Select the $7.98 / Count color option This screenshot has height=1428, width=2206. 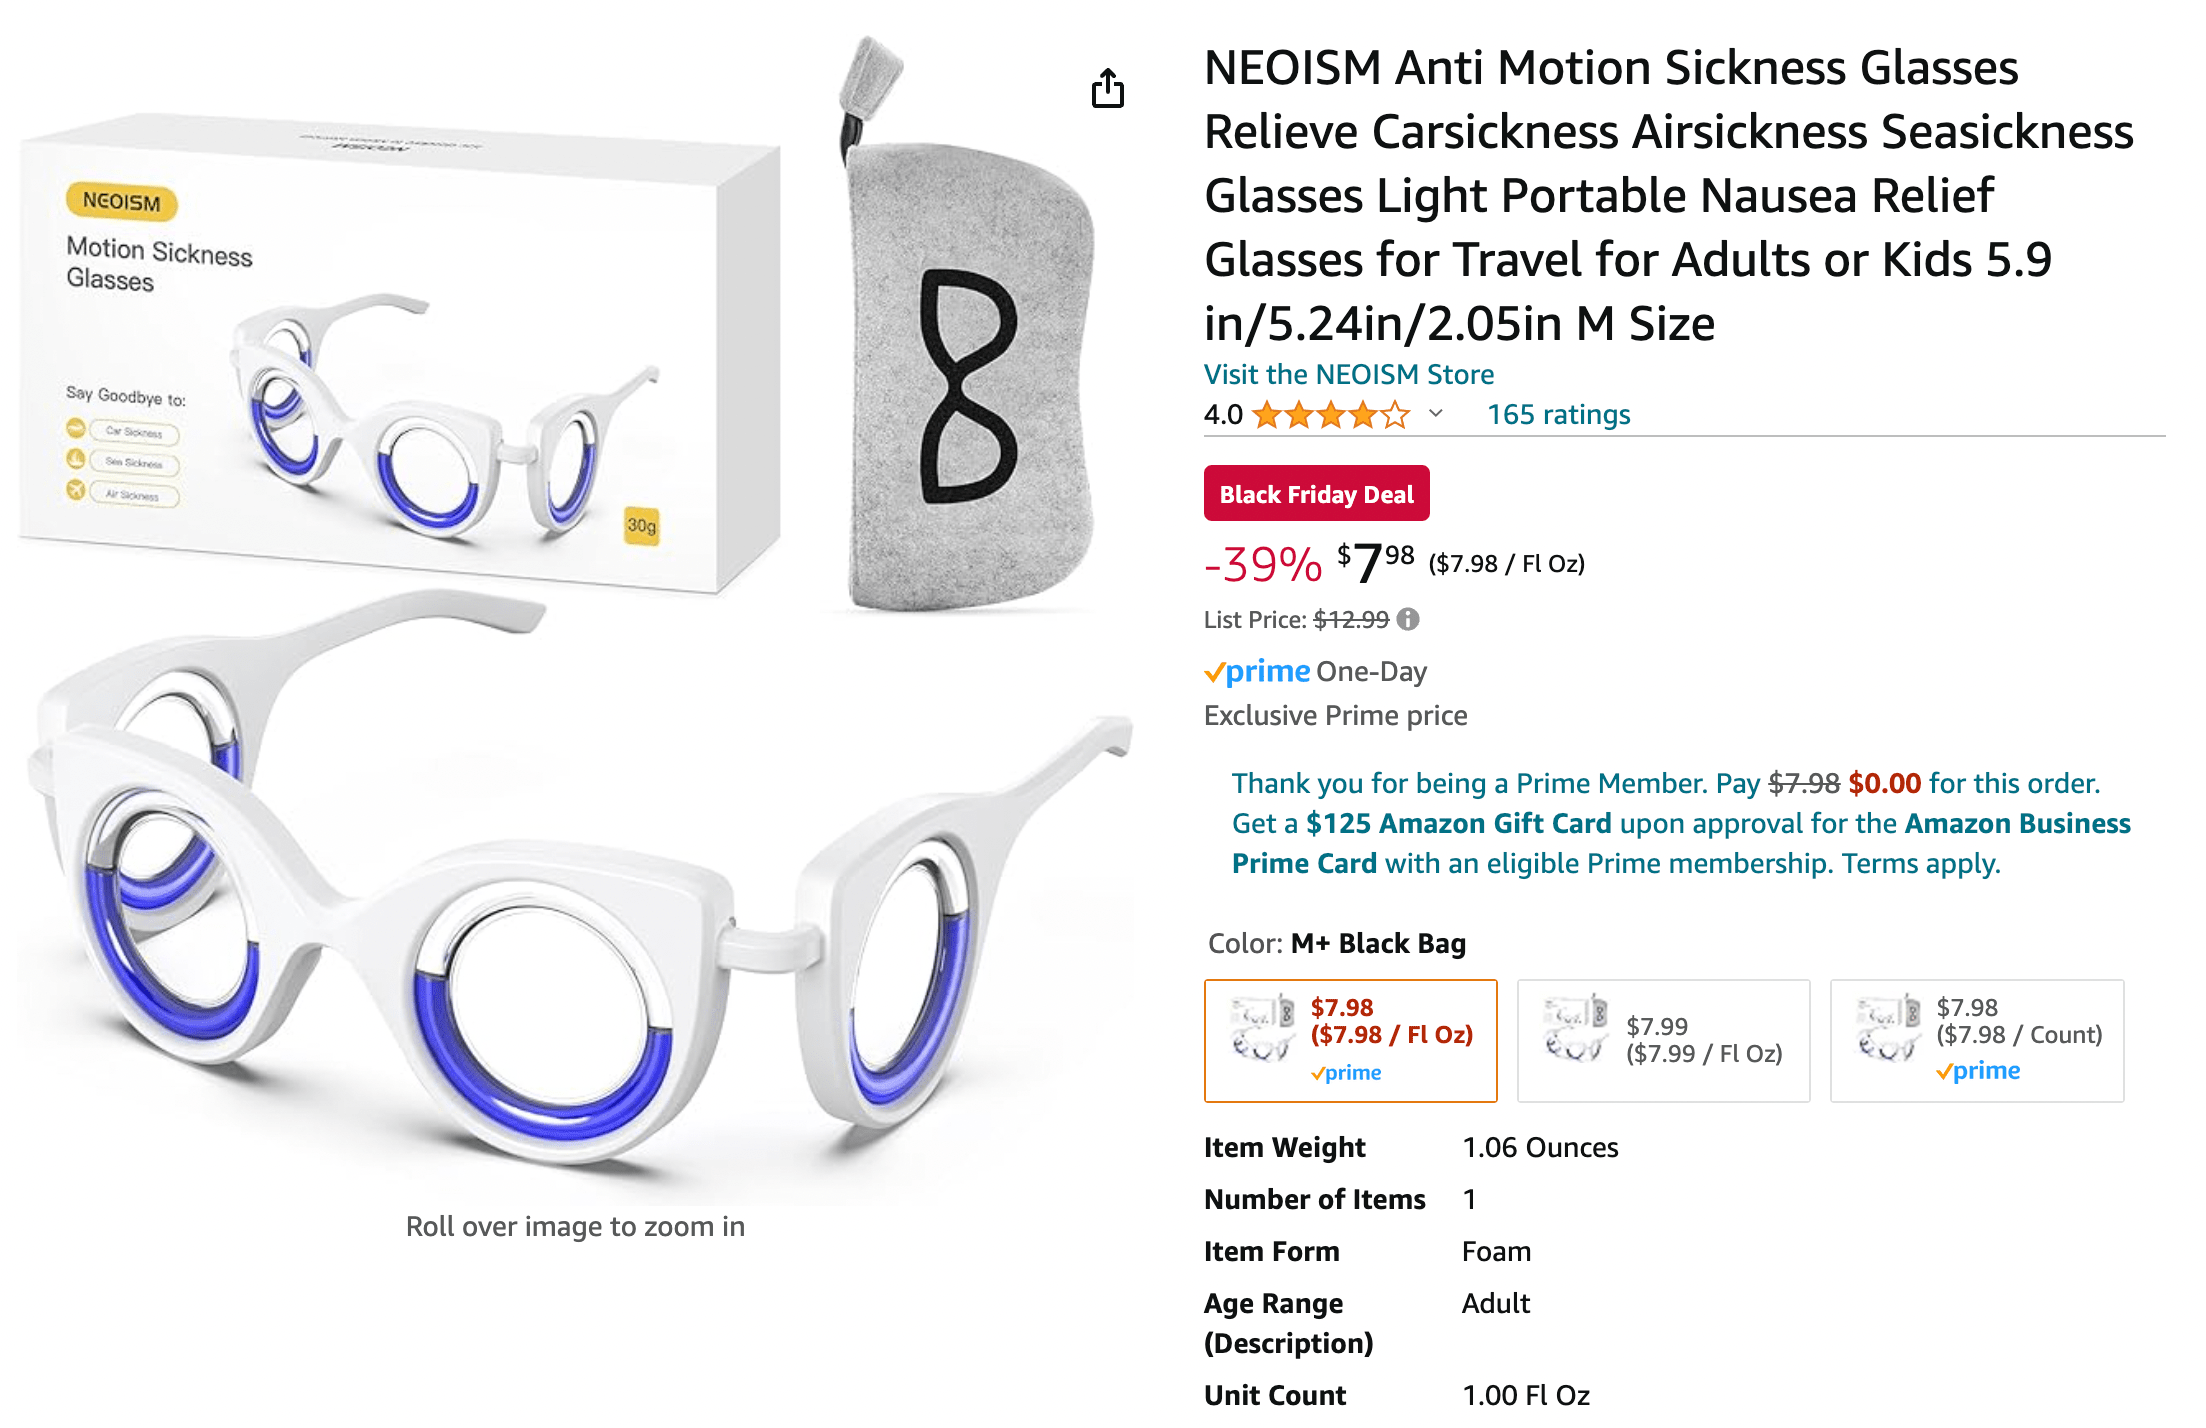click(1976, 1040)
